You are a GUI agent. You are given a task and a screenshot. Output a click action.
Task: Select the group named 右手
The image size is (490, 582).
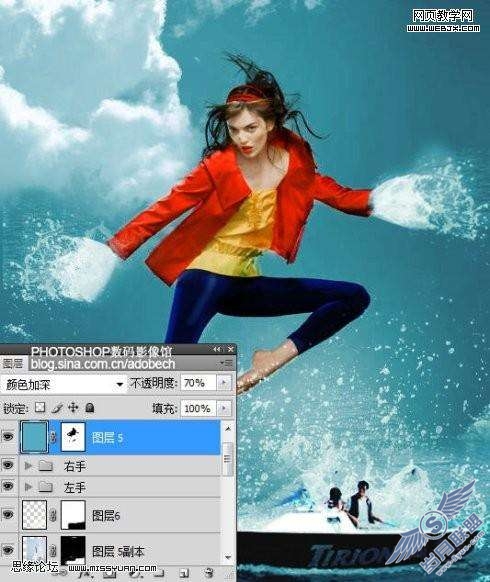[x=75, y=466]
